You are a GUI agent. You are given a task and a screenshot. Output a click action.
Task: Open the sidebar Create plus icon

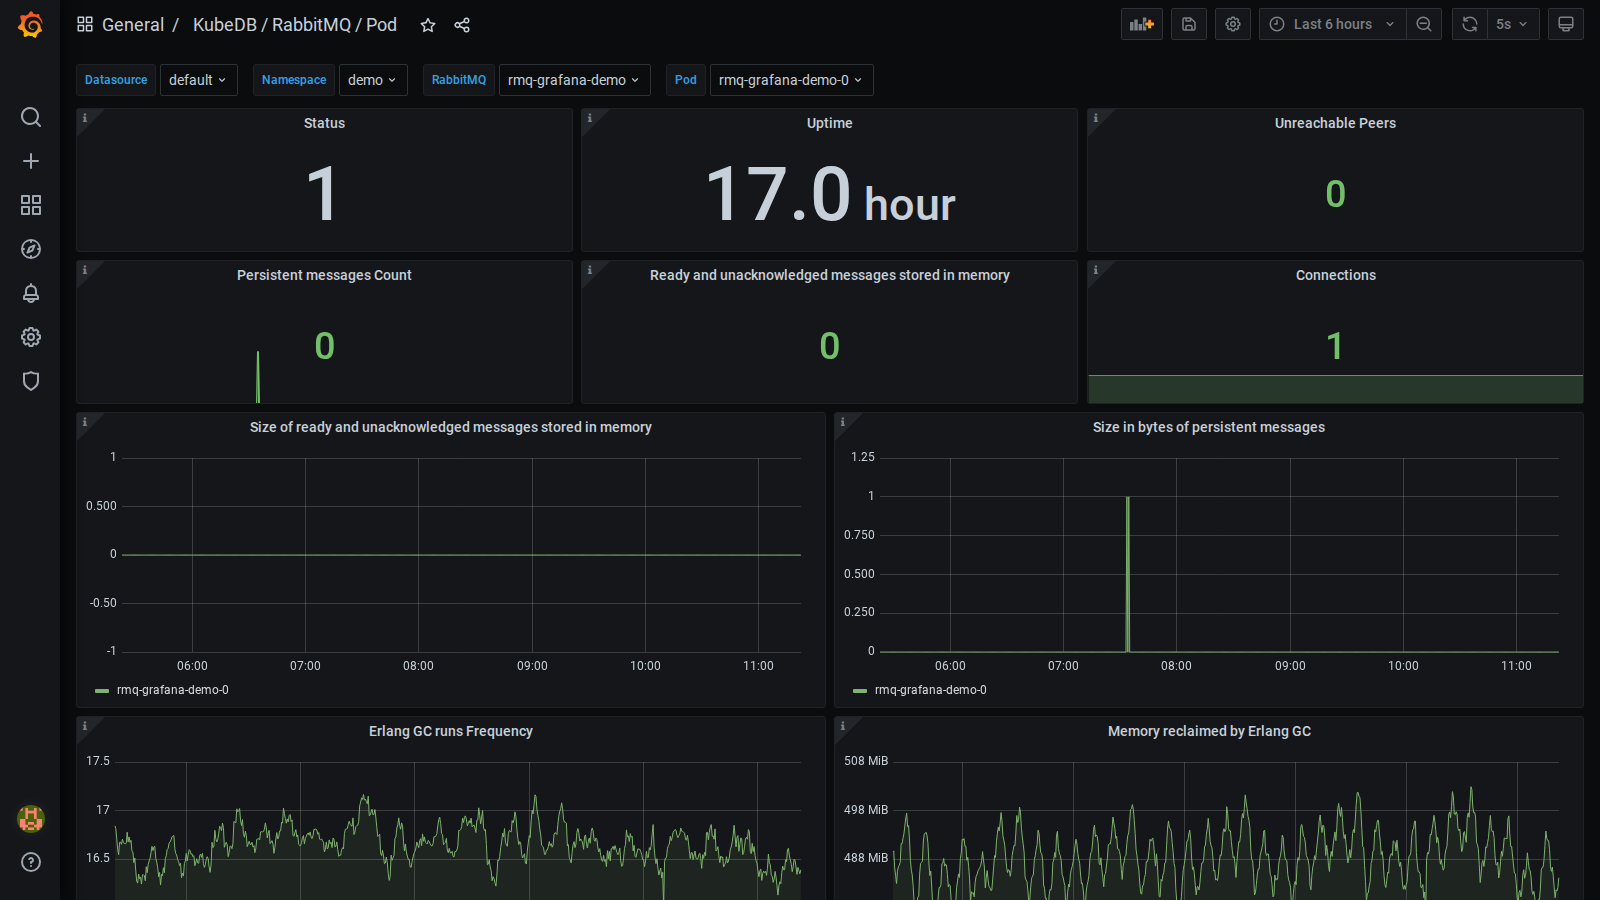pyautogui.click(x=31, y=161)
